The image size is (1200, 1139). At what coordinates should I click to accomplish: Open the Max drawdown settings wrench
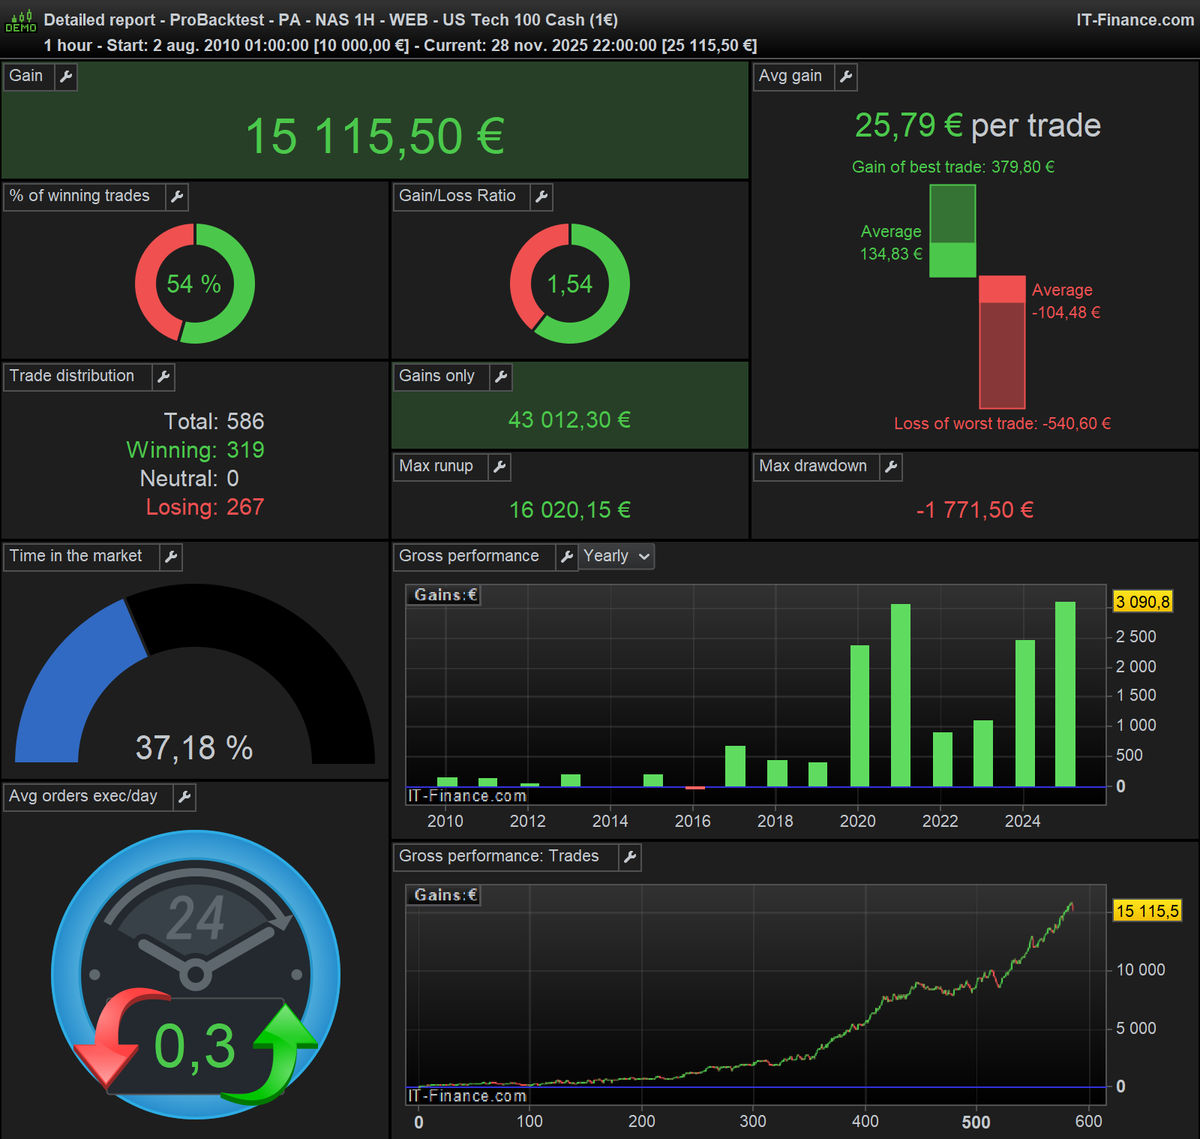tap(890, 467)
